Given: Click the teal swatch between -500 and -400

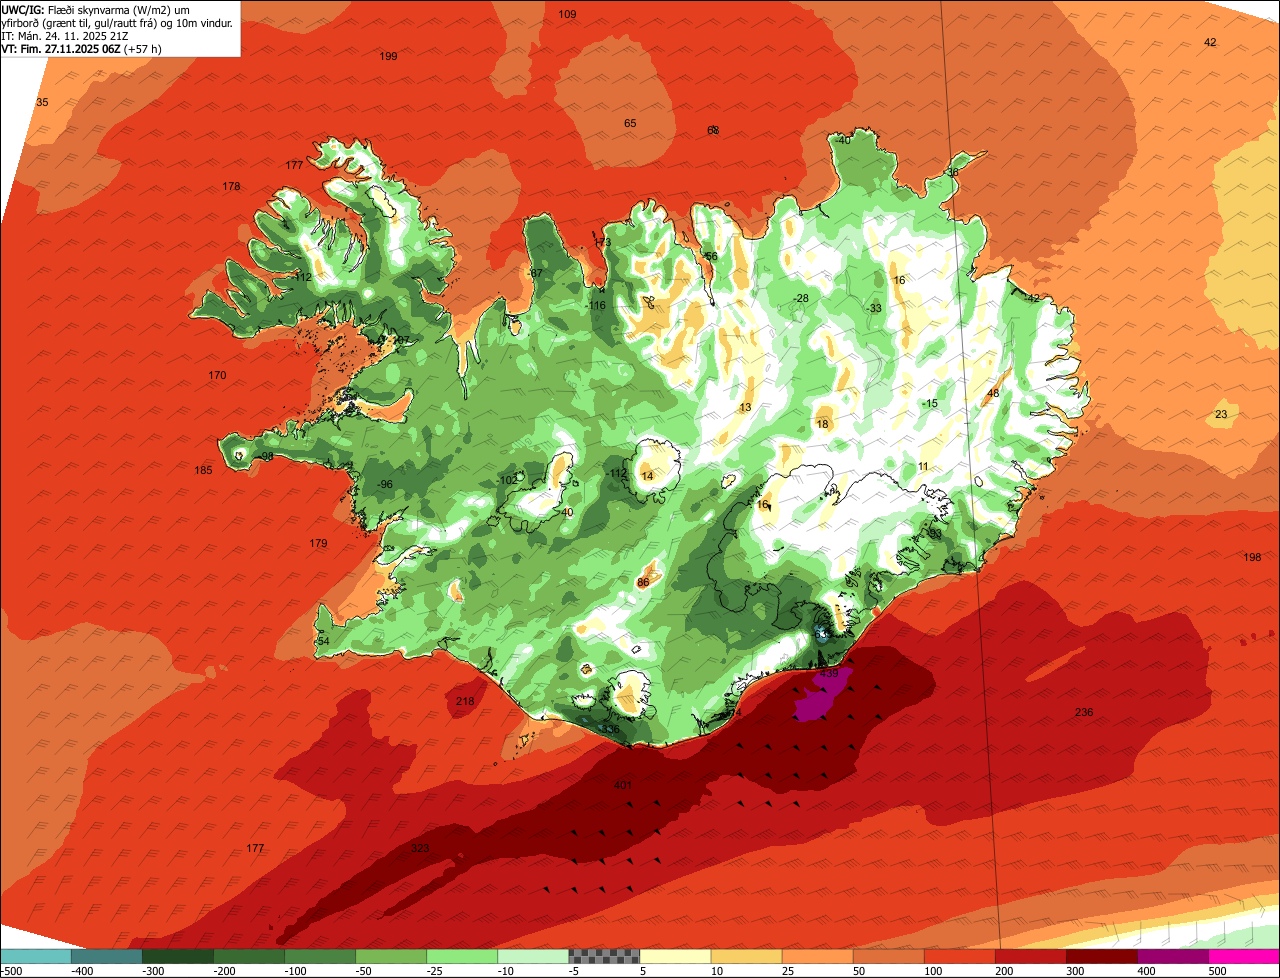Looking at the screenshot, I should pos(35,956).
